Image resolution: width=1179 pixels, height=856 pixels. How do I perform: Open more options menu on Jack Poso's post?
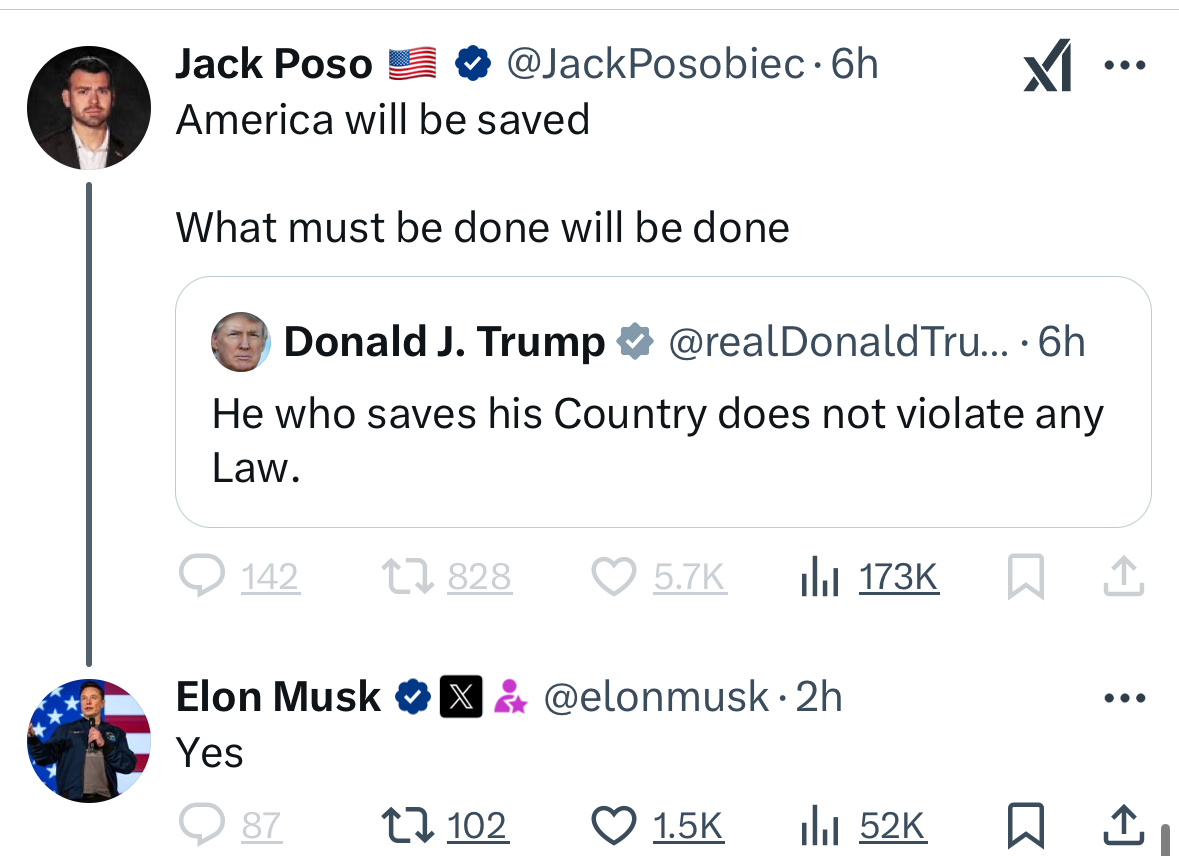point(1124,66)
